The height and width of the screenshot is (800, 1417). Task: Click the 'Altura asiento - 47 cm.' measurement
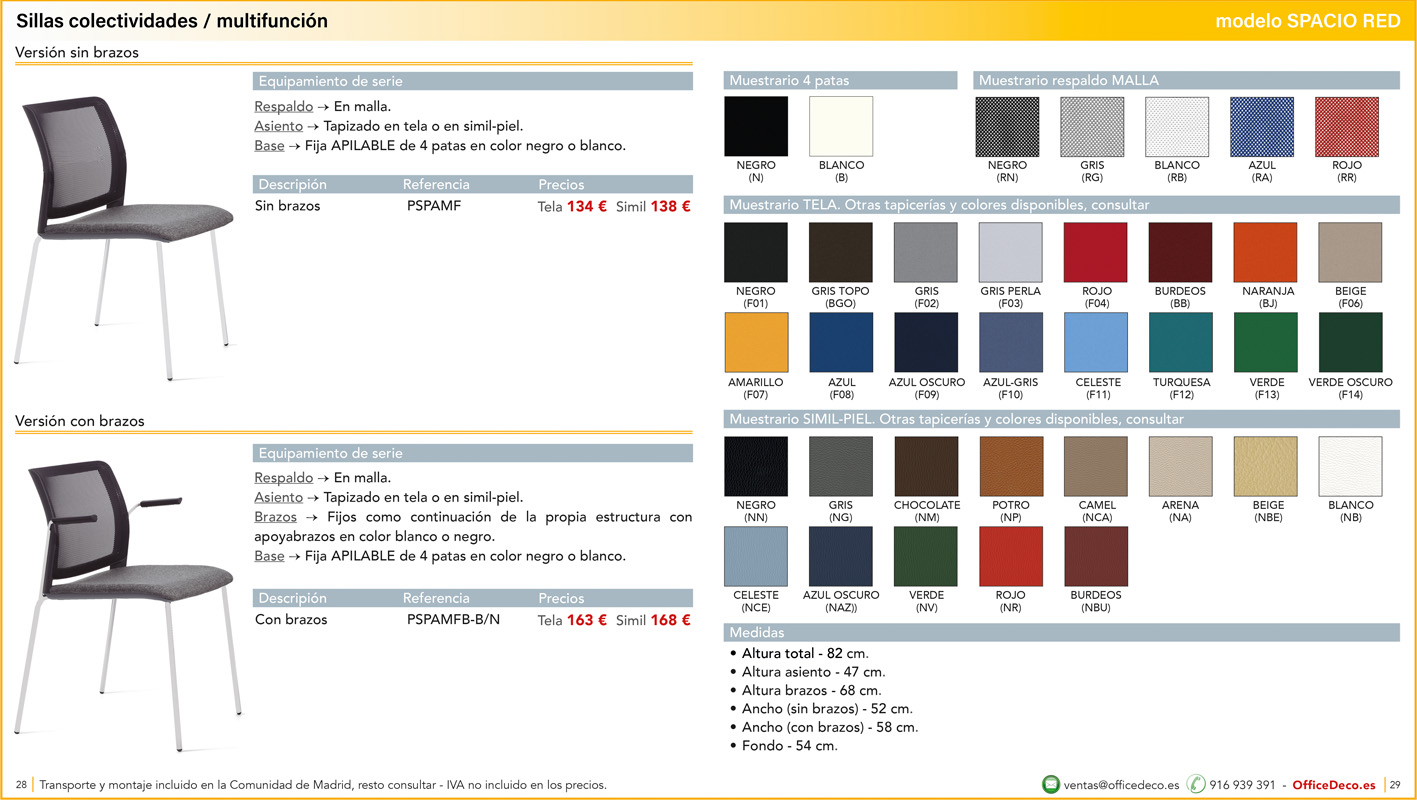[813, 672]
